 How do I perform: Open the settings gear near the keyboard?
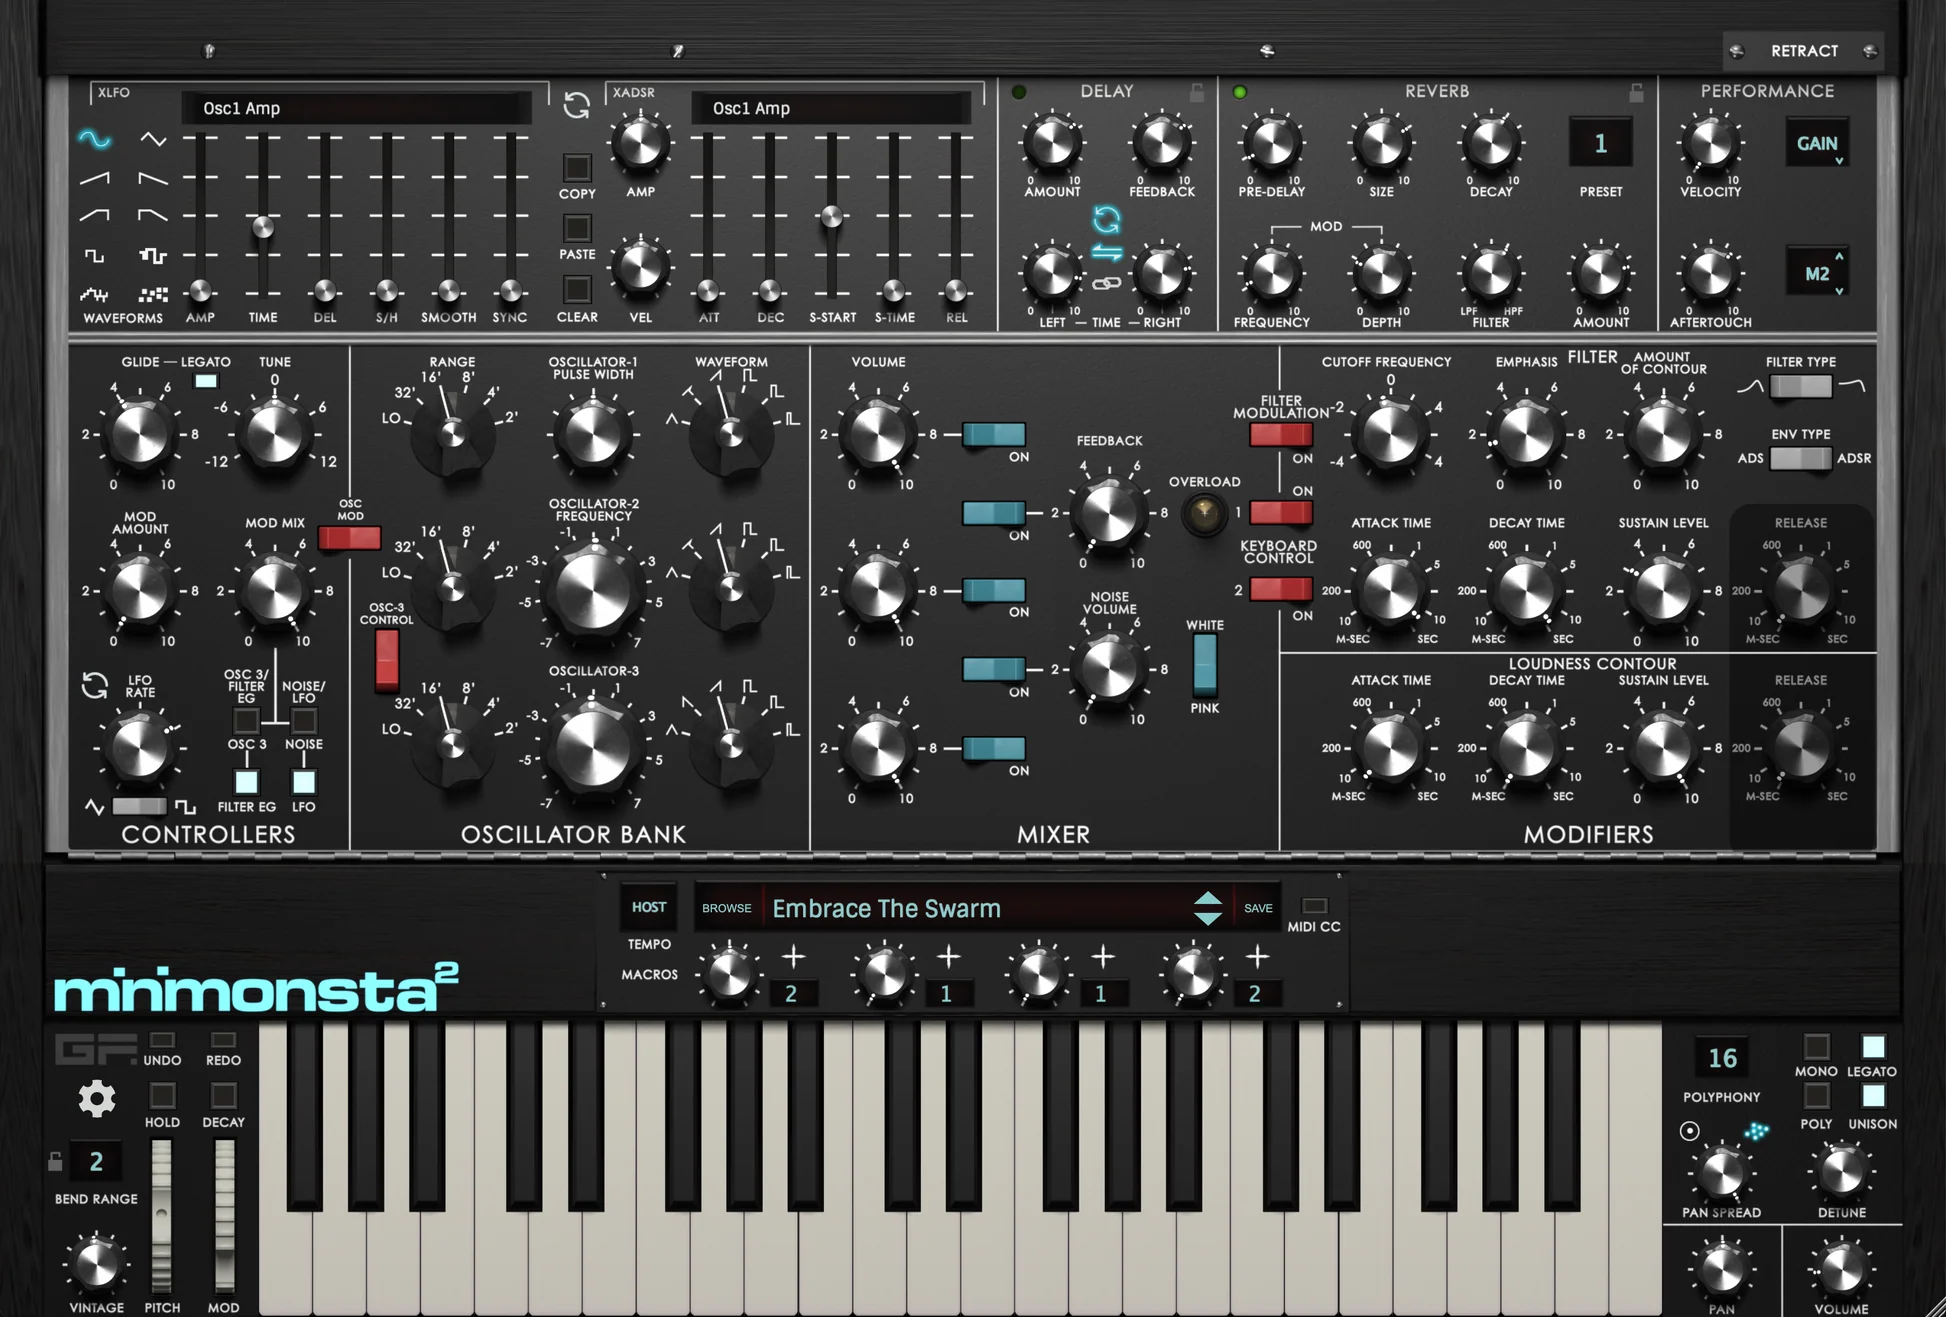pos(96,1098)
